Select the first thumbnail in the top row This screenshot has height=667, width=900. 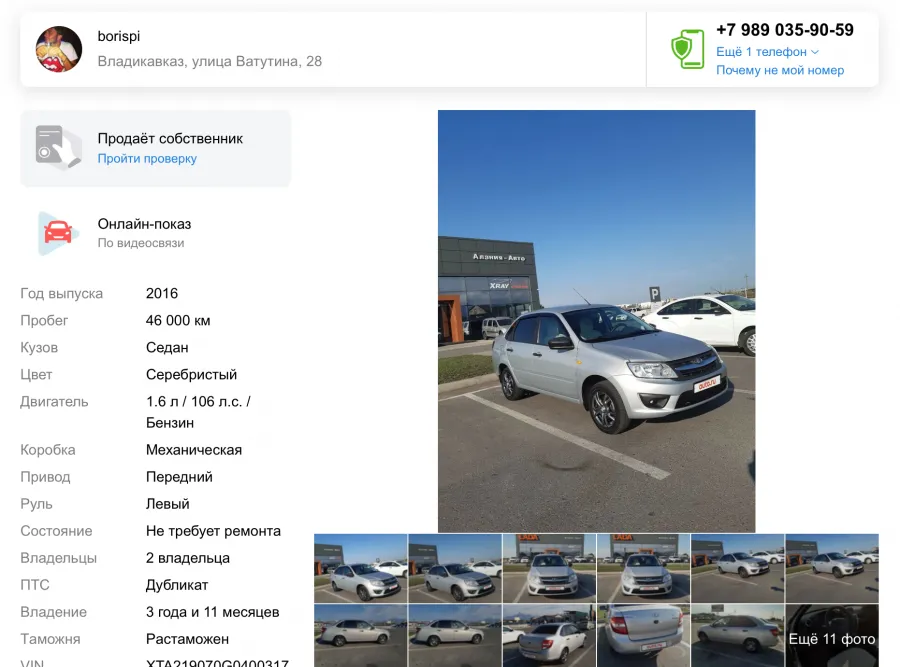[x=360, y=568]
